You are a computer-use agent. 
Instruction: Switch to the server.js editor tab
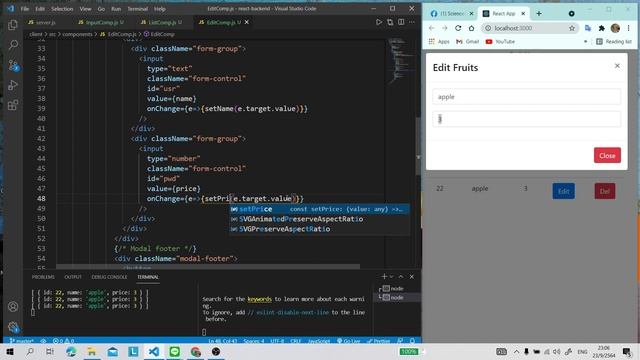(45, 22)
